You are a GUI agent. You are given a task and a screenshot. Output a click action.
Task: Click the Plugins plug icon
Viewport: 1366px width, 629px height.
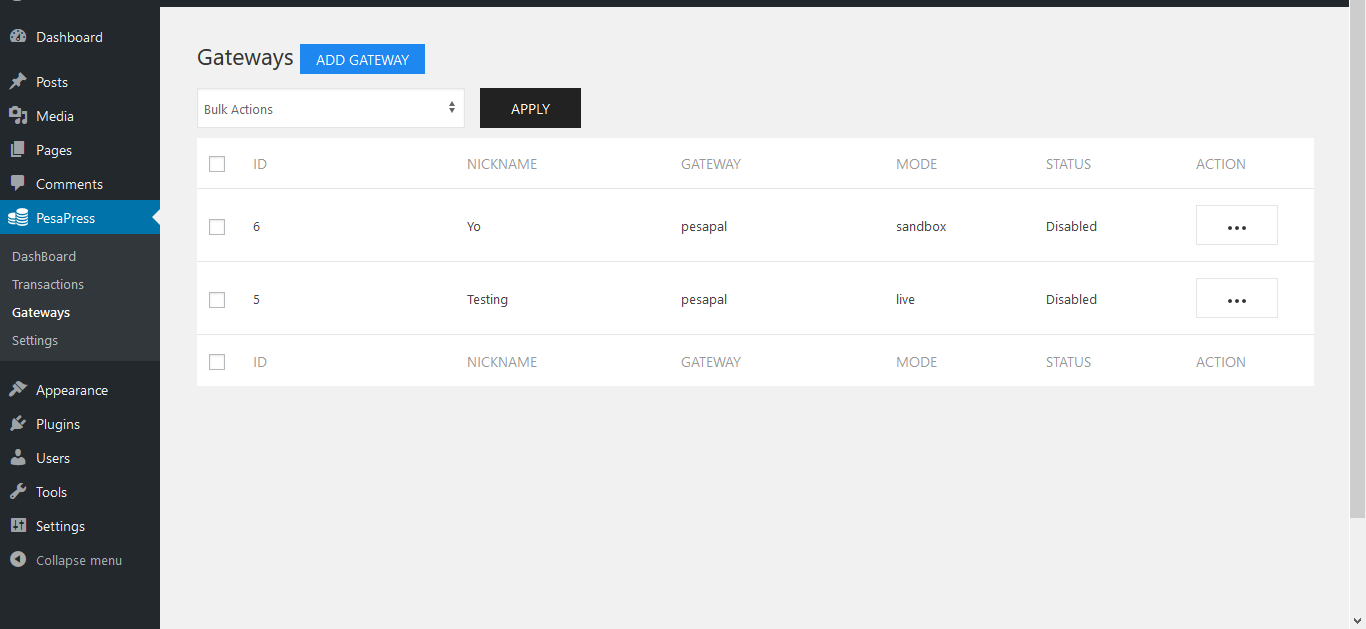coord(18,424)
